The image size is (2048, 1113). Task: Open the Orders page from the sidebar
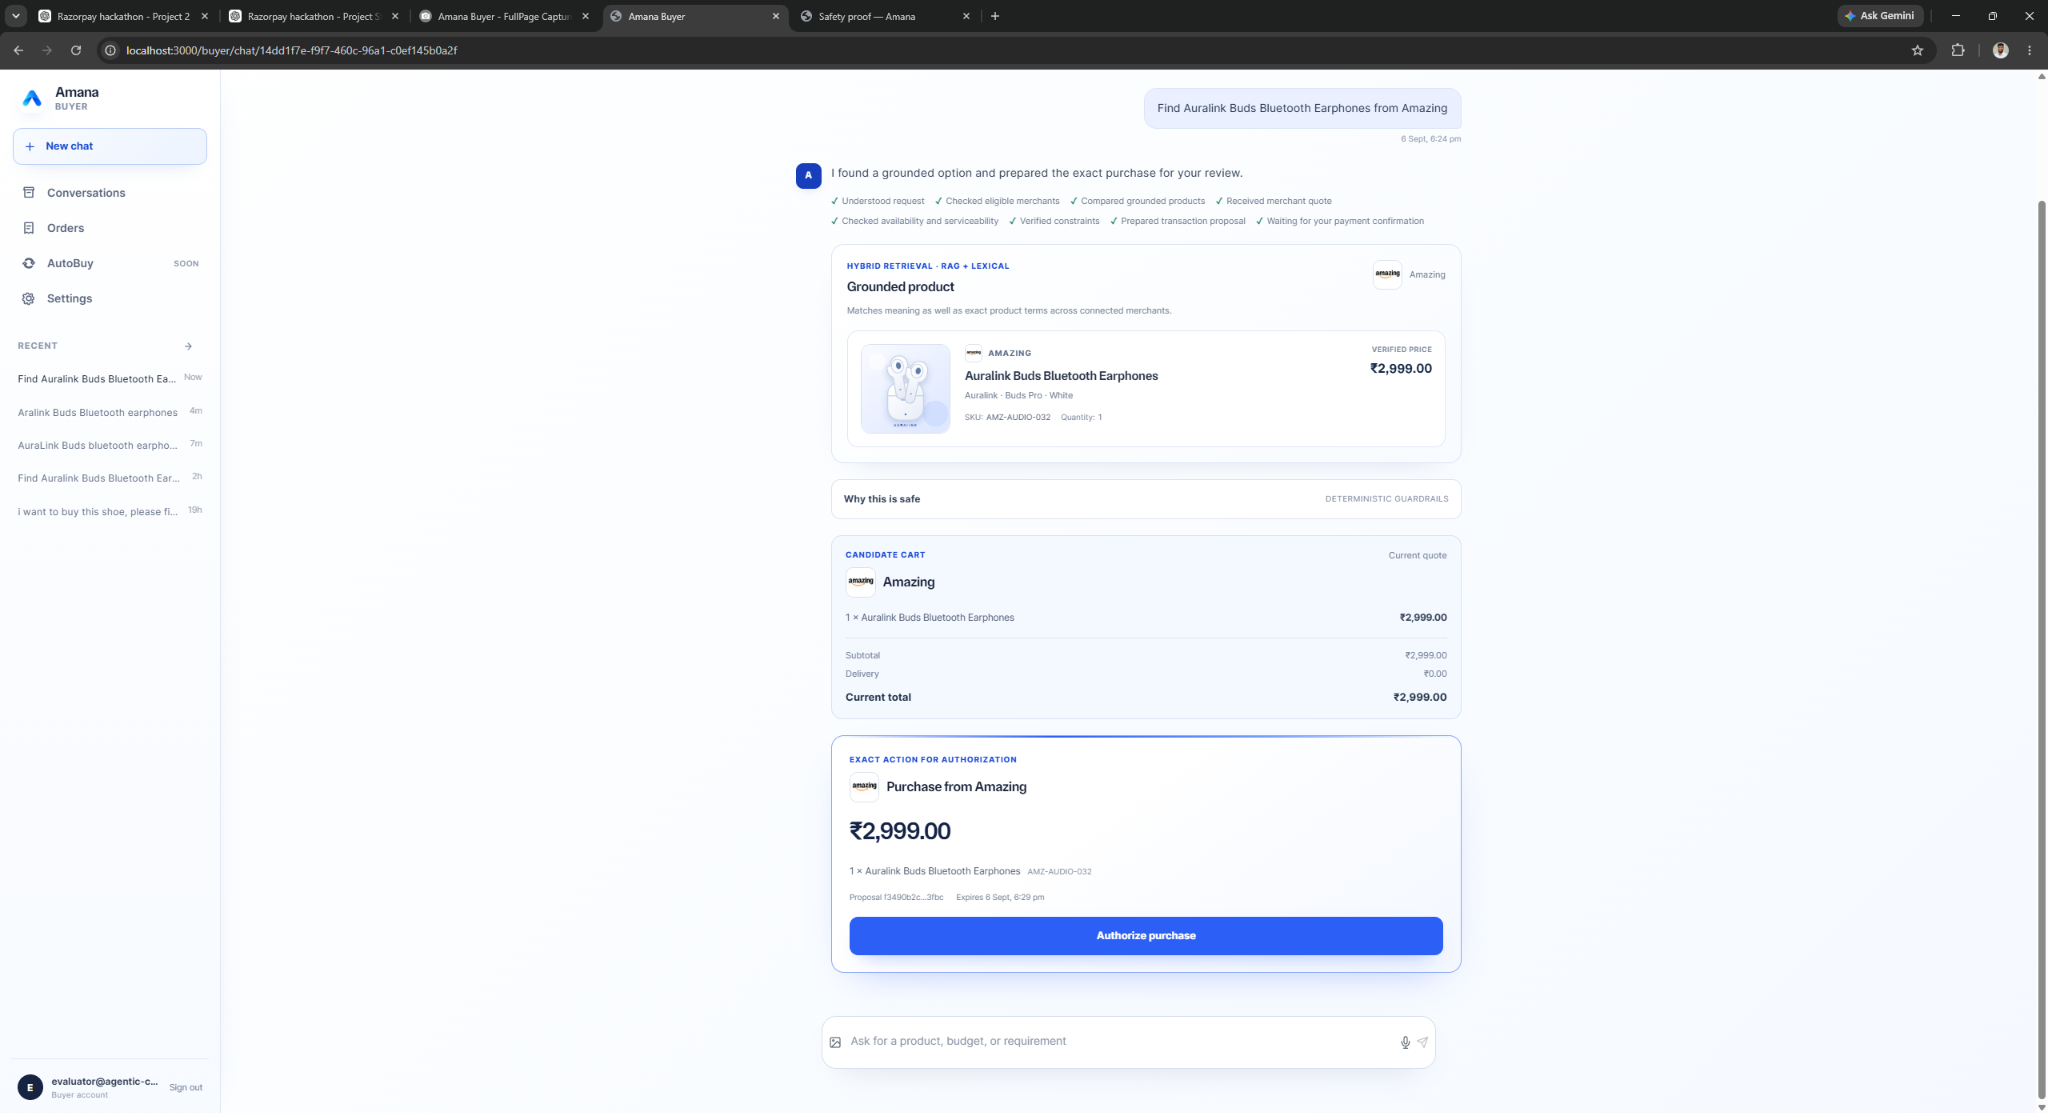110,228
